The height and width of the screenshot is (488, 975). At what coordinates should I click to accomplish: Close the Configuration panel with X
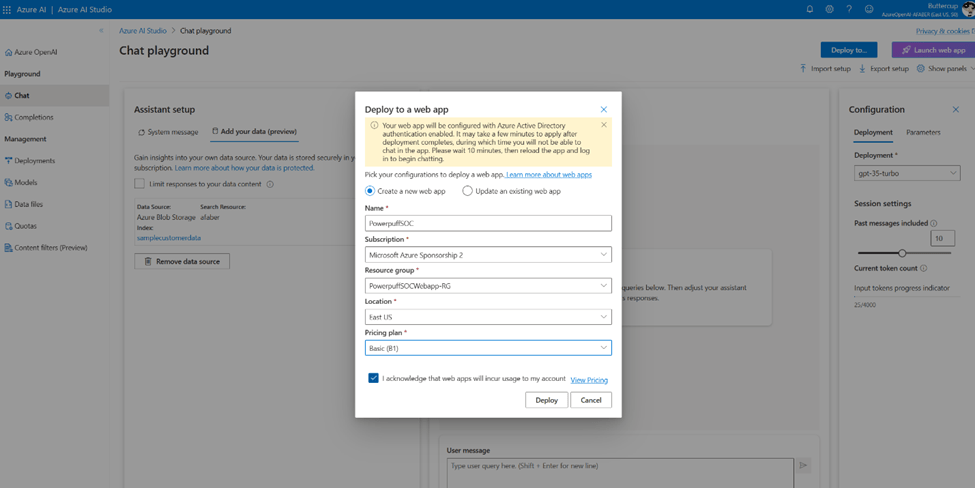[955, 110]
